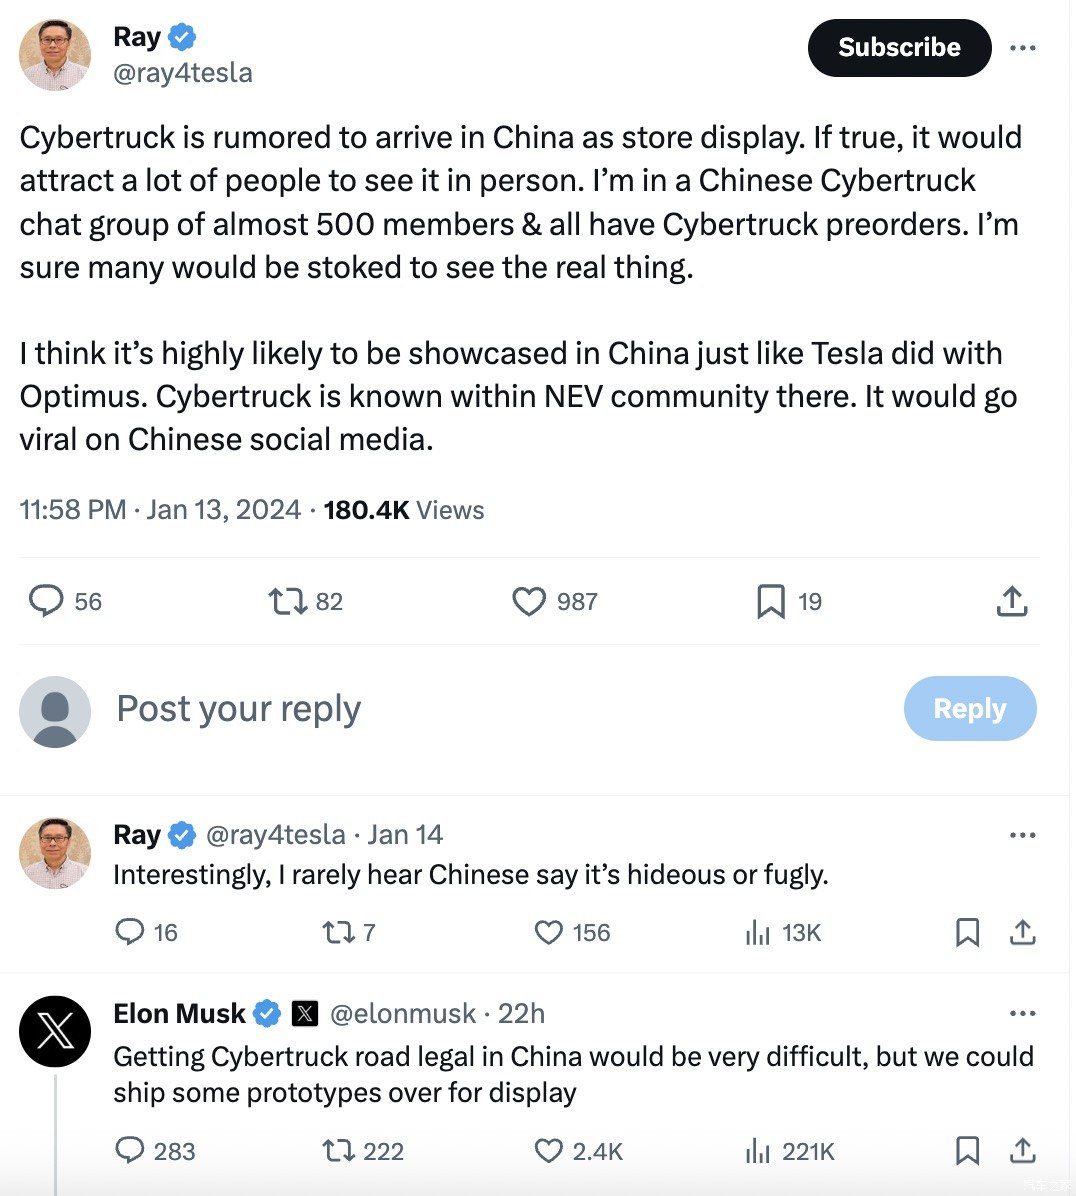Like Ray's reply about hideous or fugly

click(549, 932)
